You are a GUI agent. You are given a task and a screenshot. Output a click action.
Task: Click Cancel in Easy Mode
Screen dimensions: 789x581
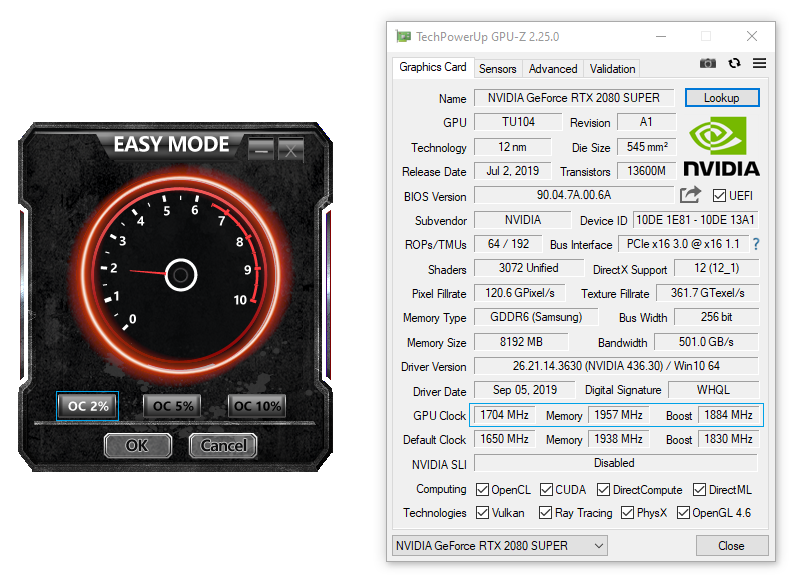pyautogui.click(x=223, y=445)
